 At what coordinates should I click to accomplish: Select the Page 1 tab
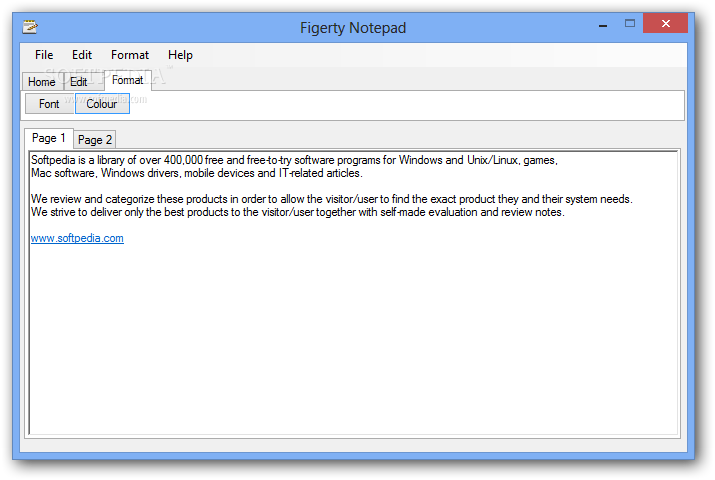click(x=49, y=138)
